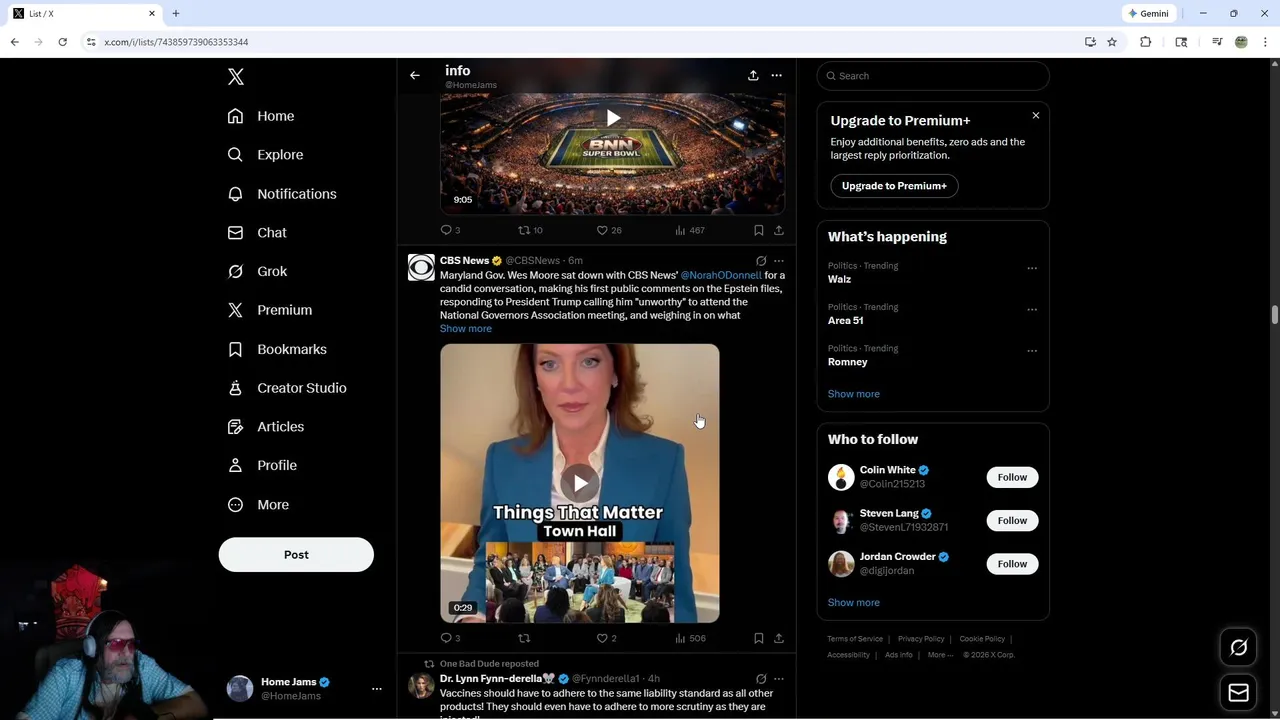Open CBS News profile avatar
Screen dimensions: 1280x720
point(421,267)
